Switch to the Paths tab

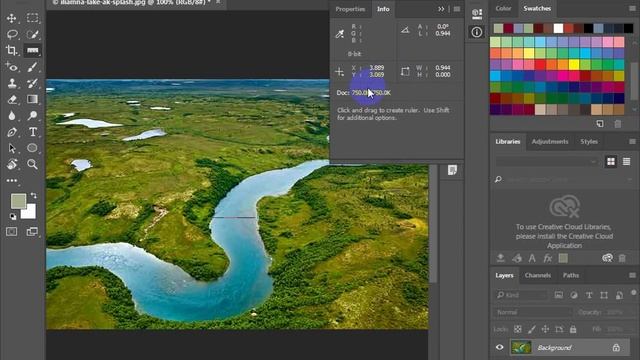pos(571,276)
